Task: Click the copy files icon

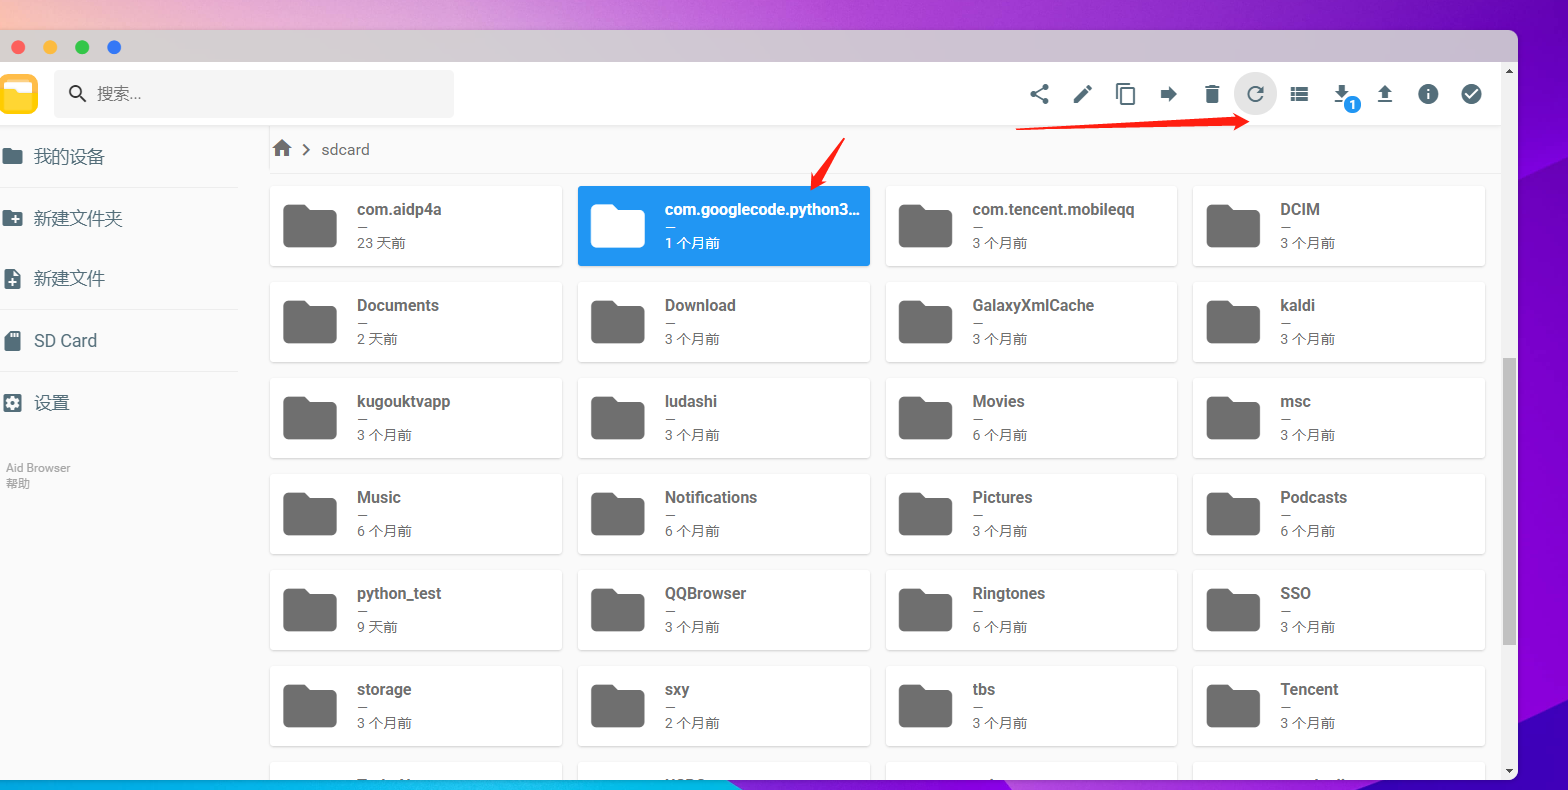Action: pos(1126,94)
